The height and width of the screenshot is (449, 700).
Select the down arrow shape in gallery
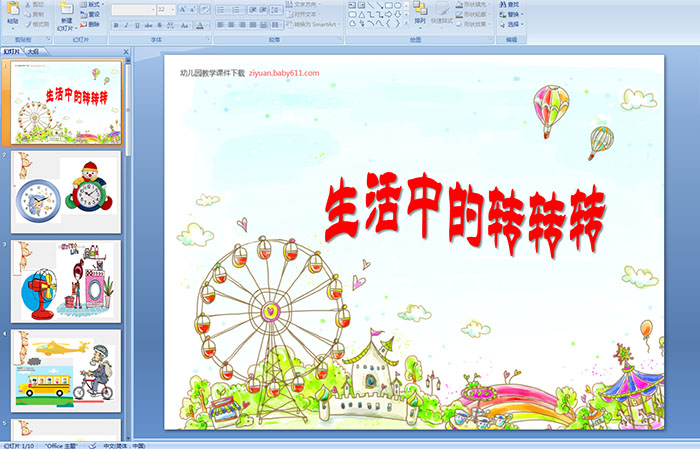click(x=397, y=15)
